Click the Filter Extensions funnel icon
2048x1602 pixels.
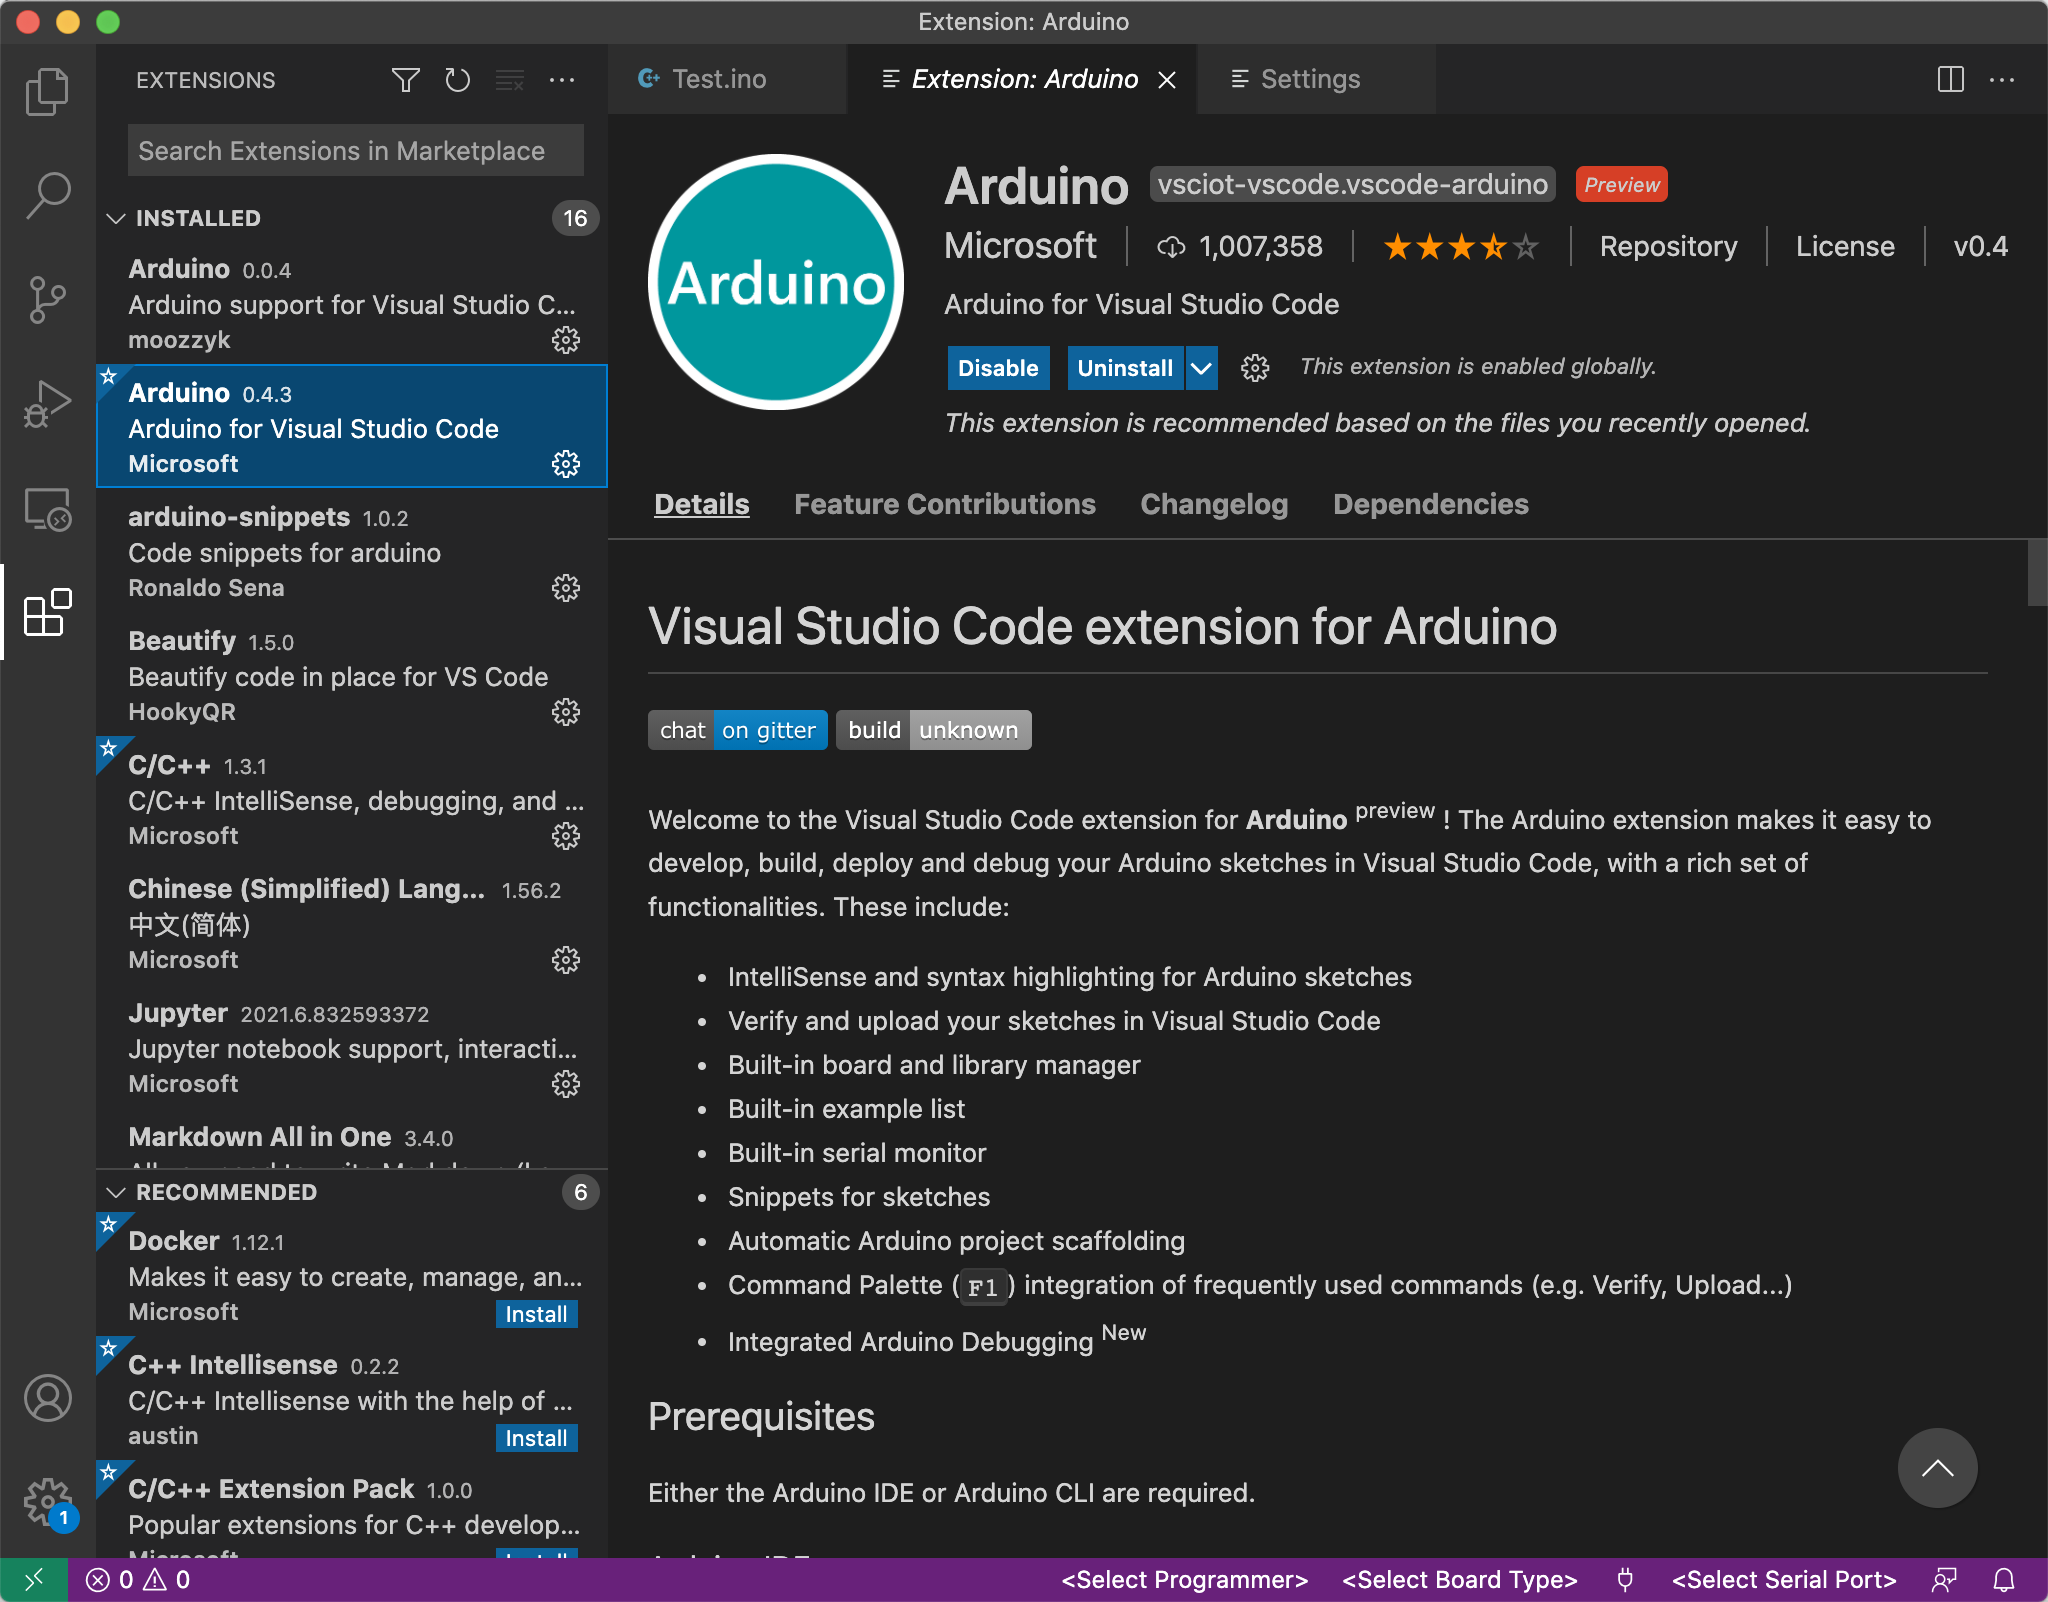tap(406, 80)
